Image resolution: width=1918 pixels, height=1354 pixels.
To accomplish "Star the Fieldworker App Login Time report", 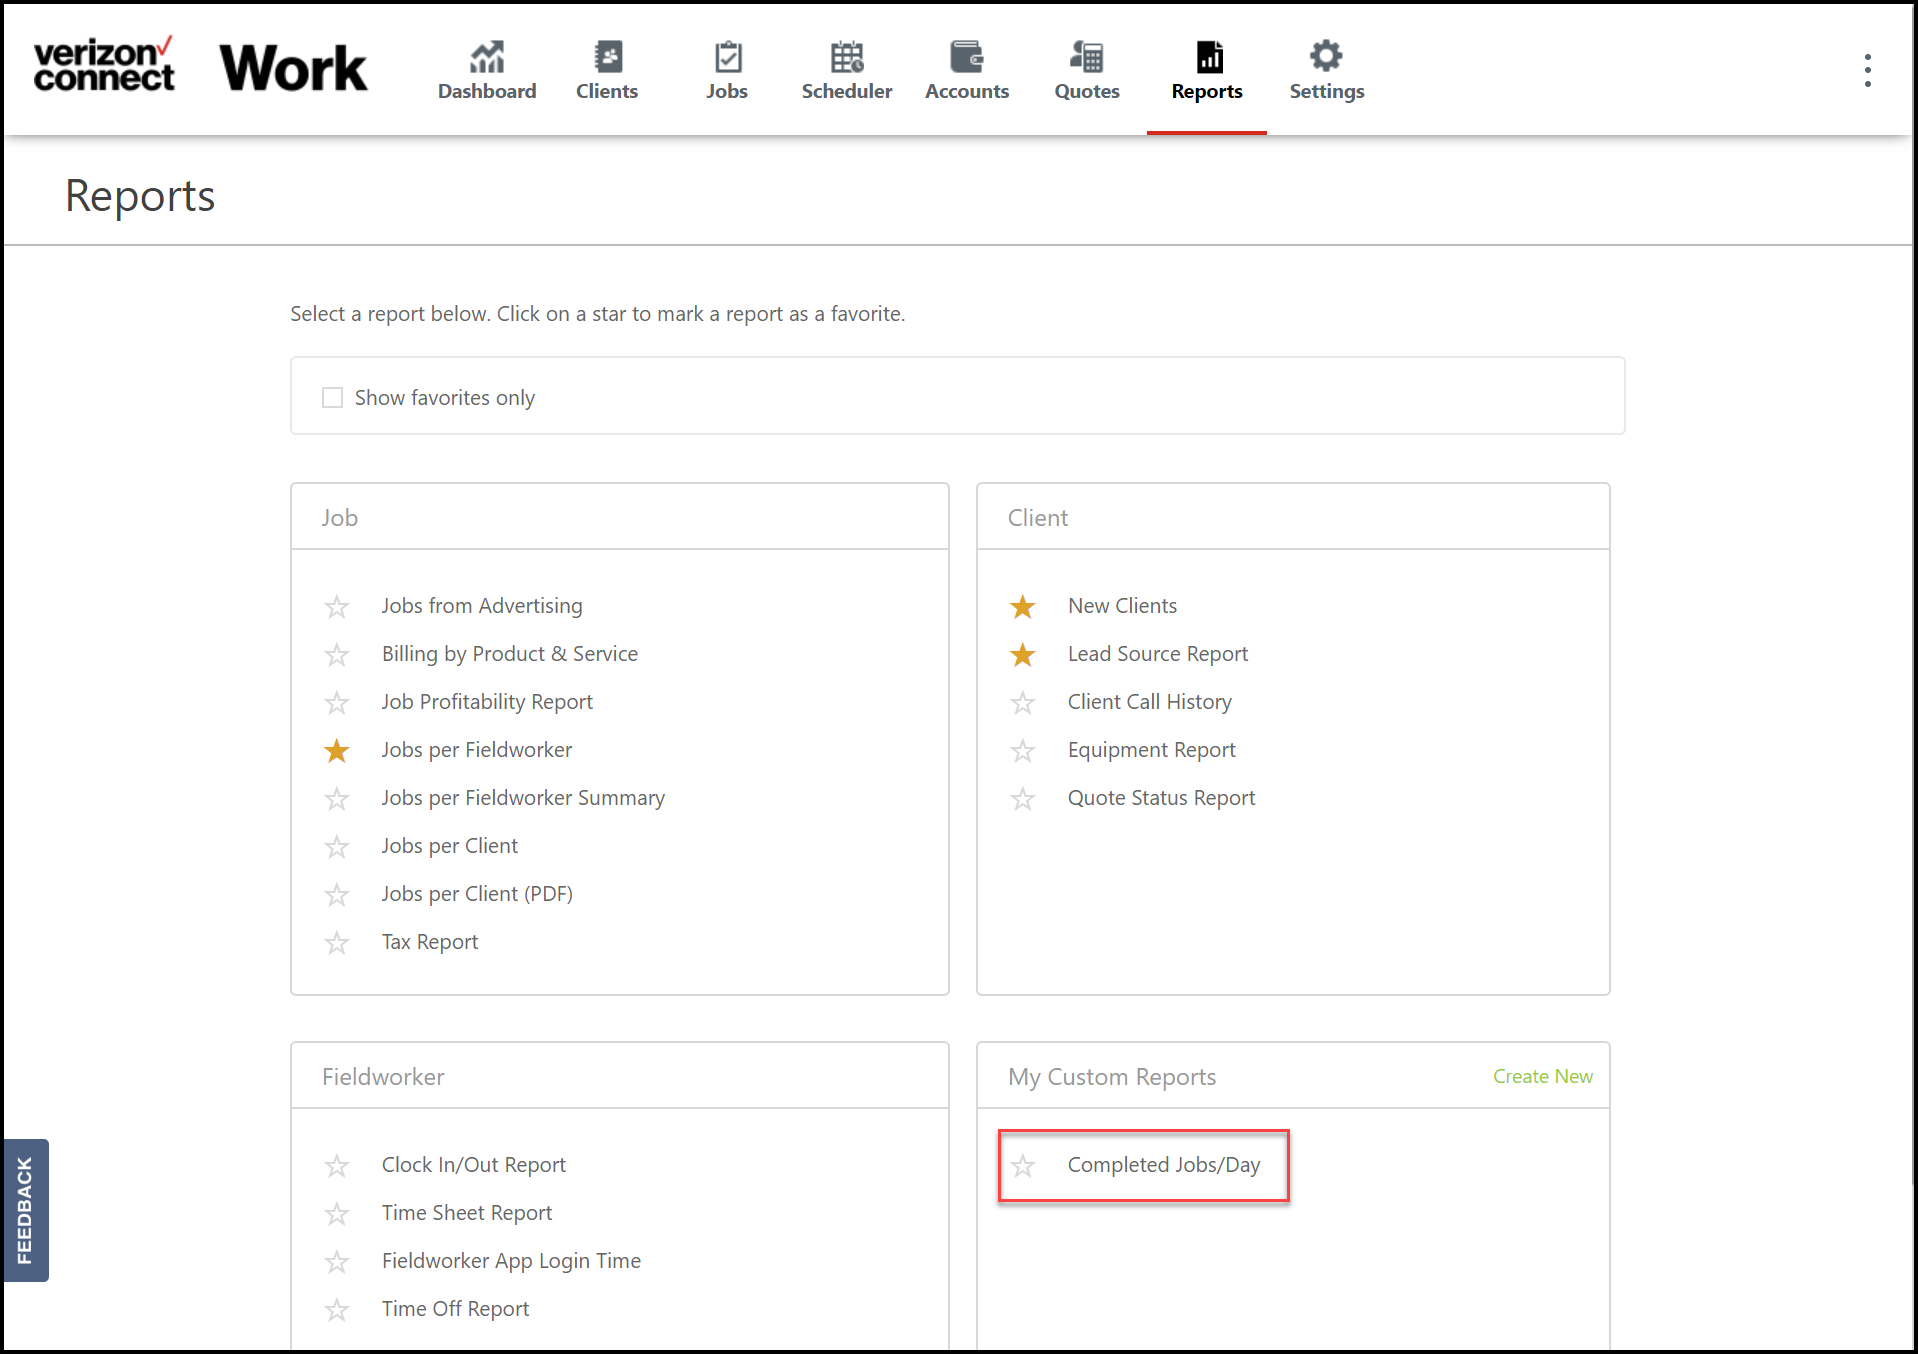I will [337, 1262].
